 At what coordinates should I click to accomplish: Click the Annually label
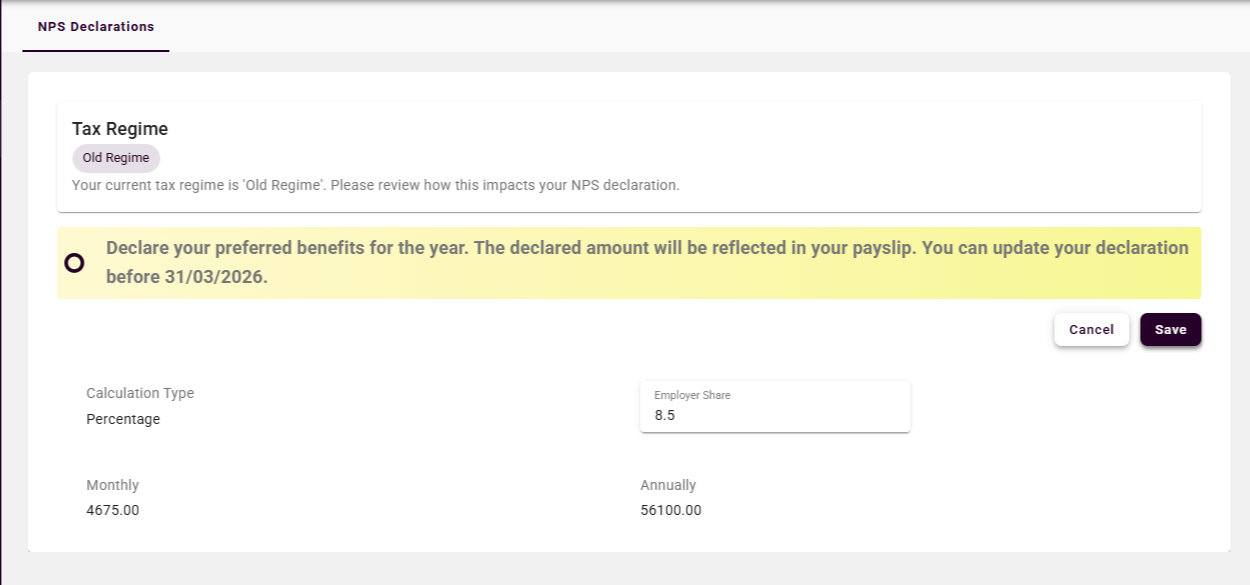[x=668, y=485]
